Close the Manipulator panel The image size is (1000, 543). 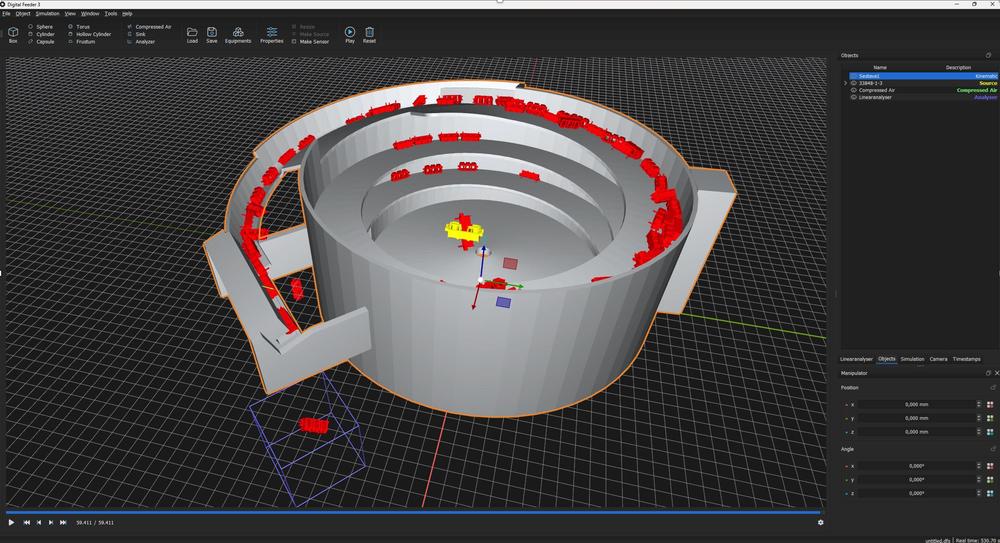pos(997,373)
